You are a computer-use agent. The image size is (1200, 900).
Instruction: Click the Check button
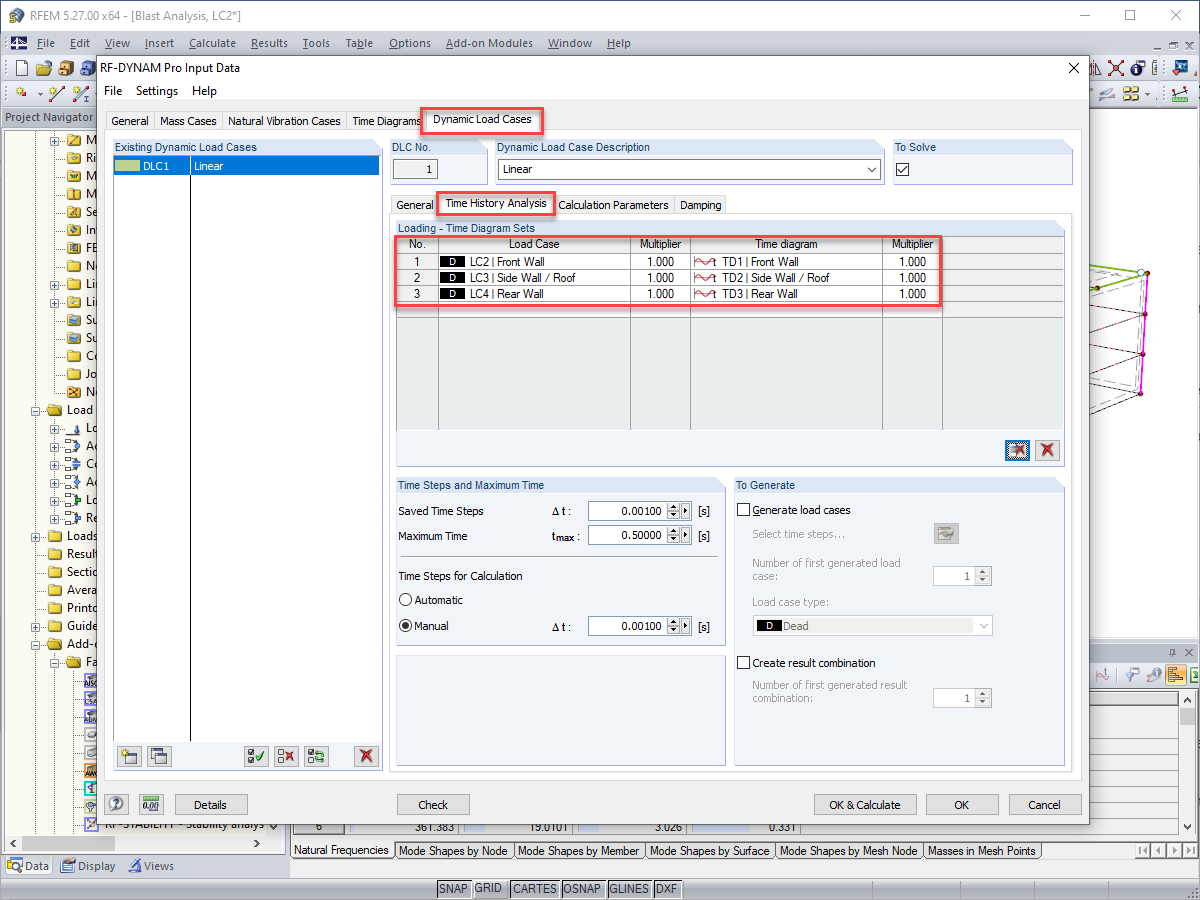(433, 805)
